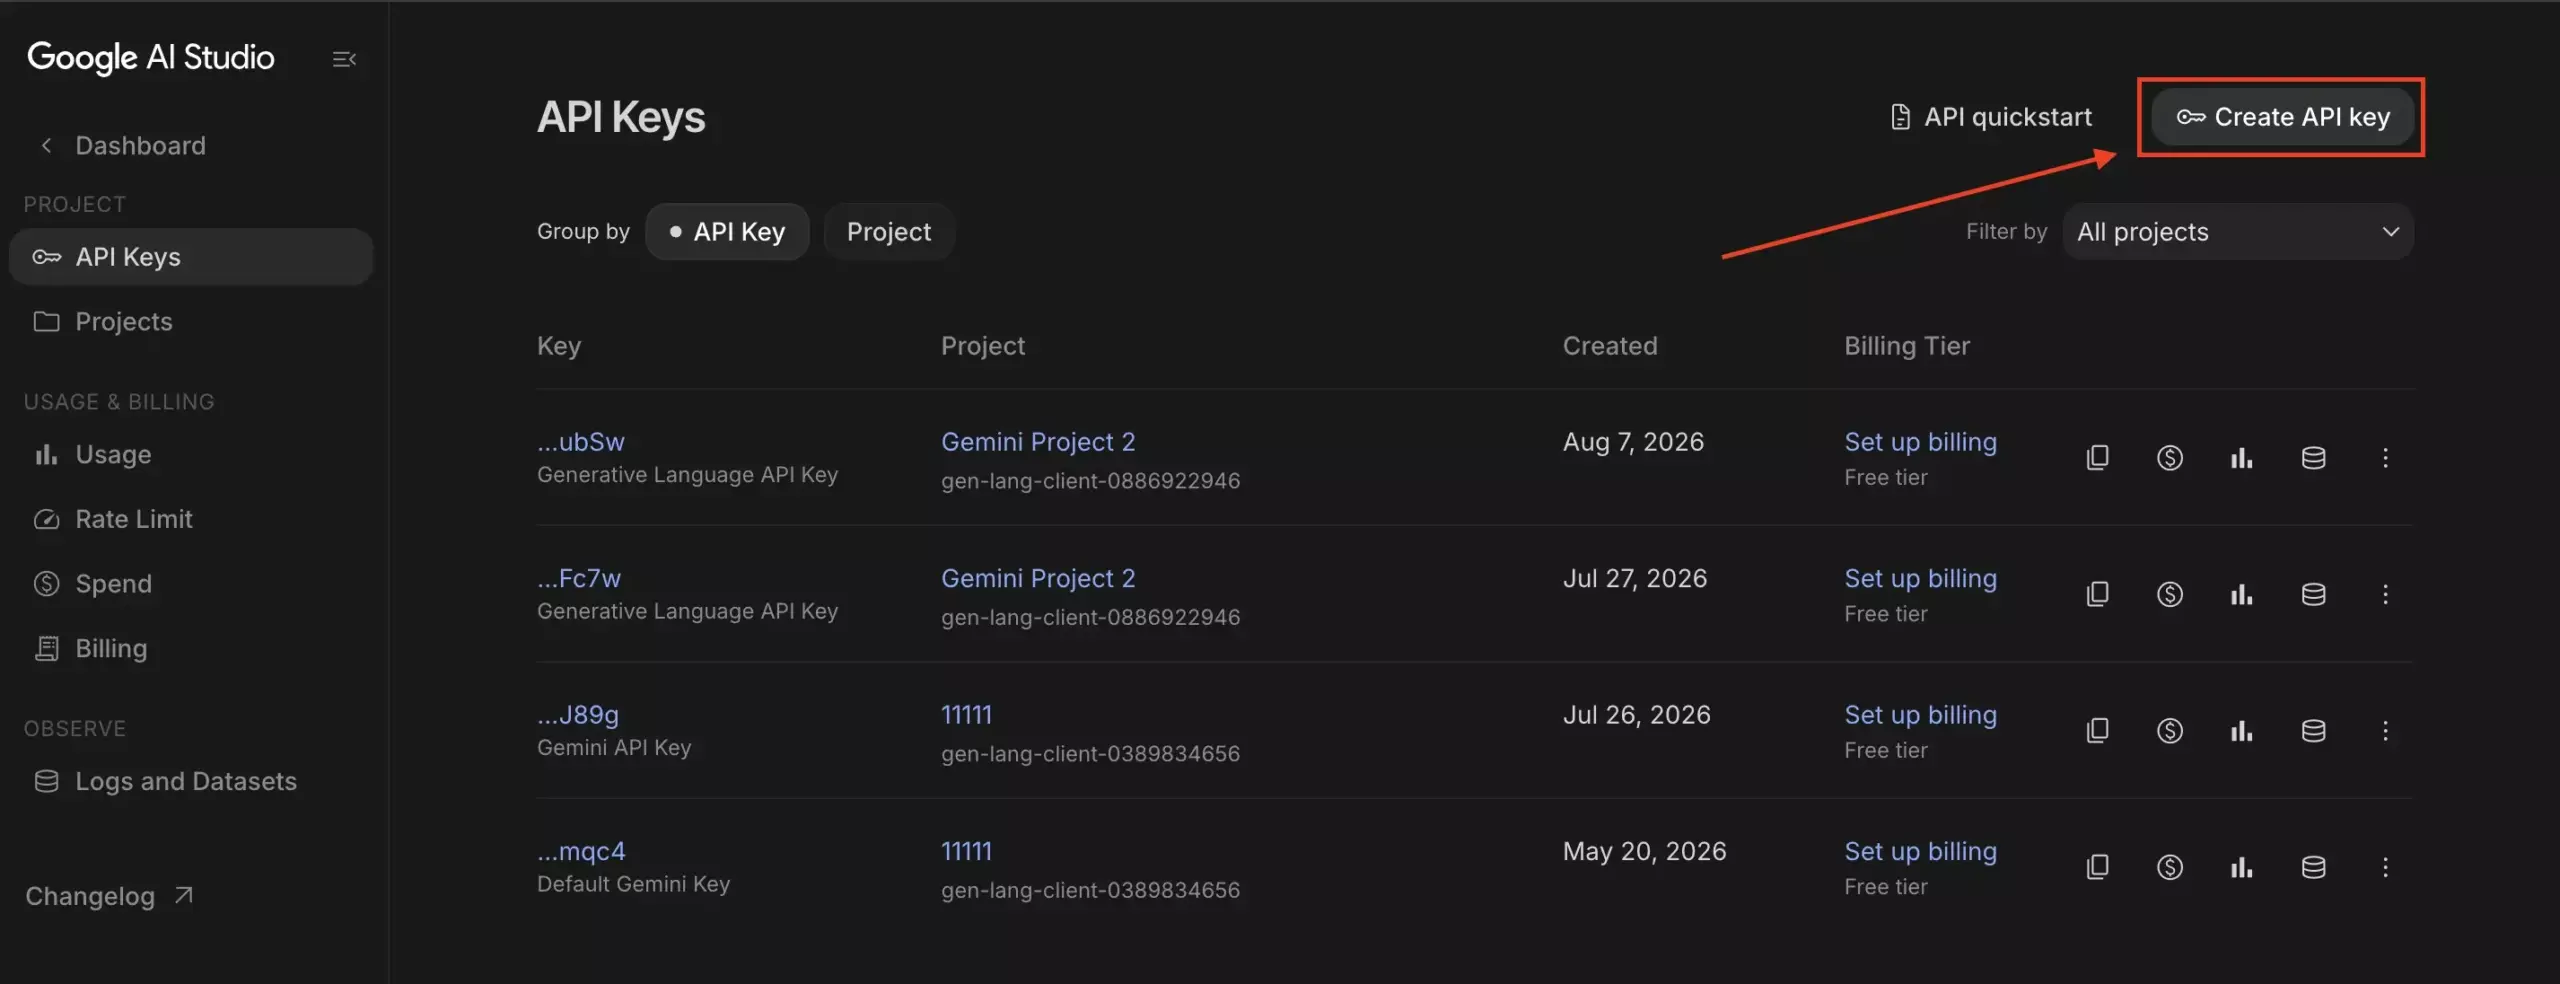Copy the ...mqc4 API key
2560x984 pixels.
click(x=2097, y=867)
